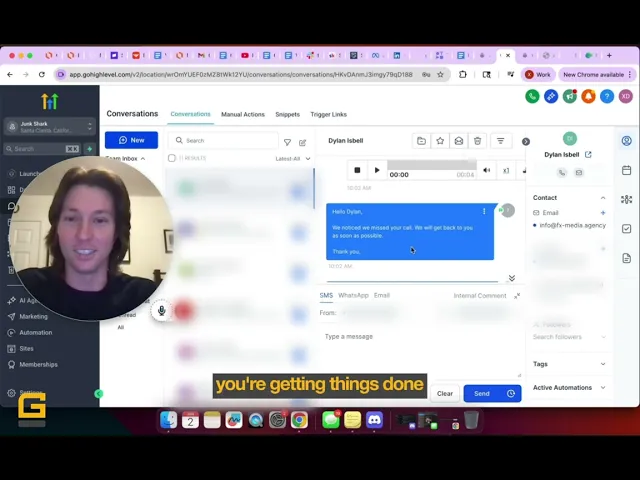Click the XD user avatar
This screenshot has height=480, width=640.
click(x=626, y=97)
